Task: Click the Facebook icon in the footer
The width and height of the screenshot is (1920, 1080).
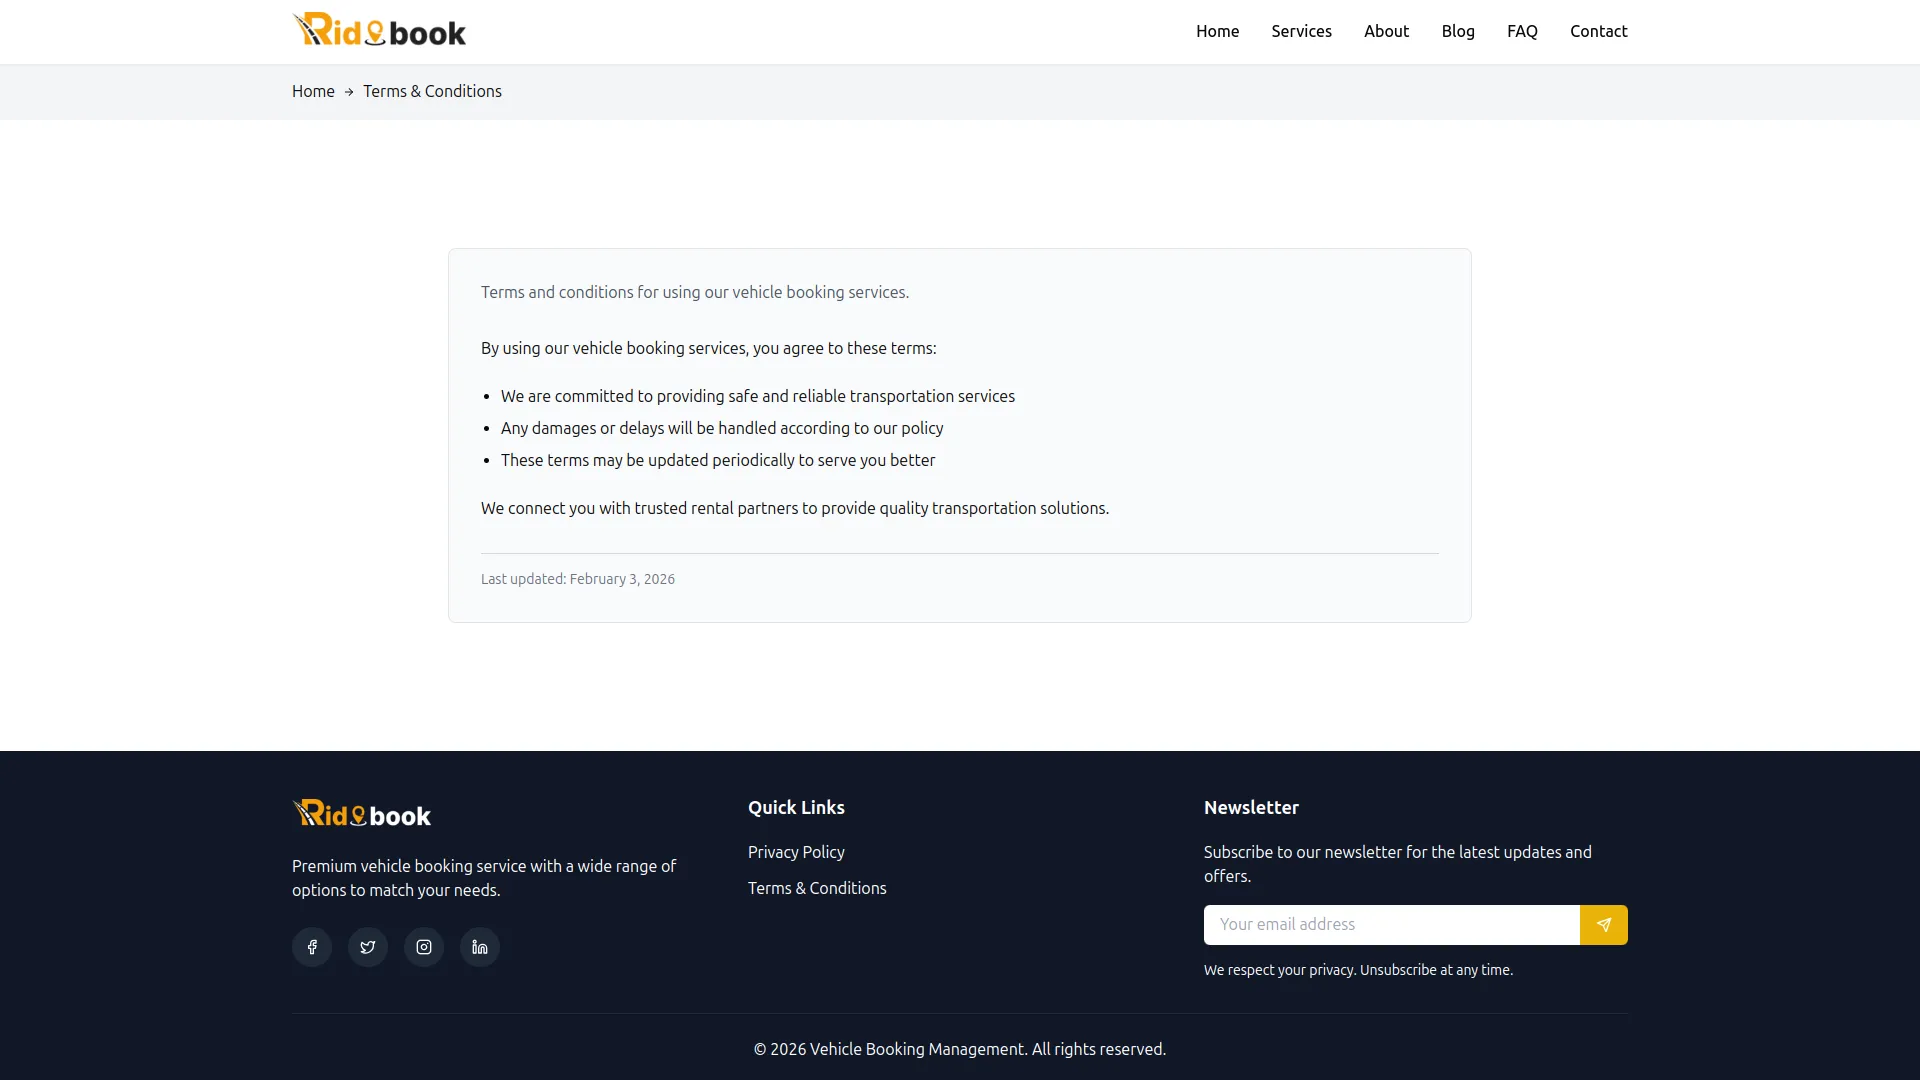Action: (x=311, y=946)
